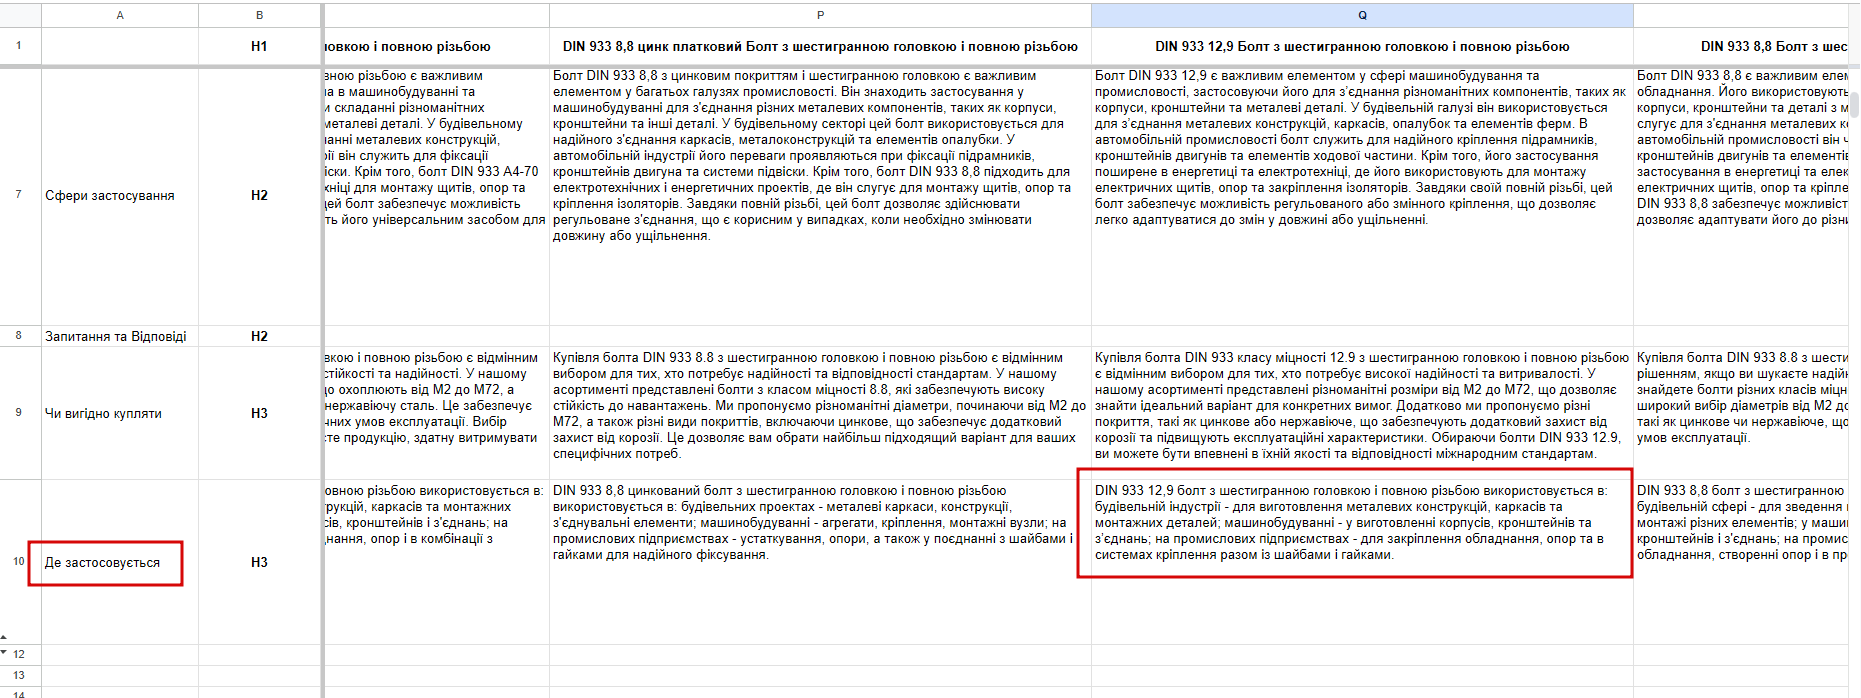Screen dimensions: 1861x698
Task: Select column B header
Action: pos(259,15)
